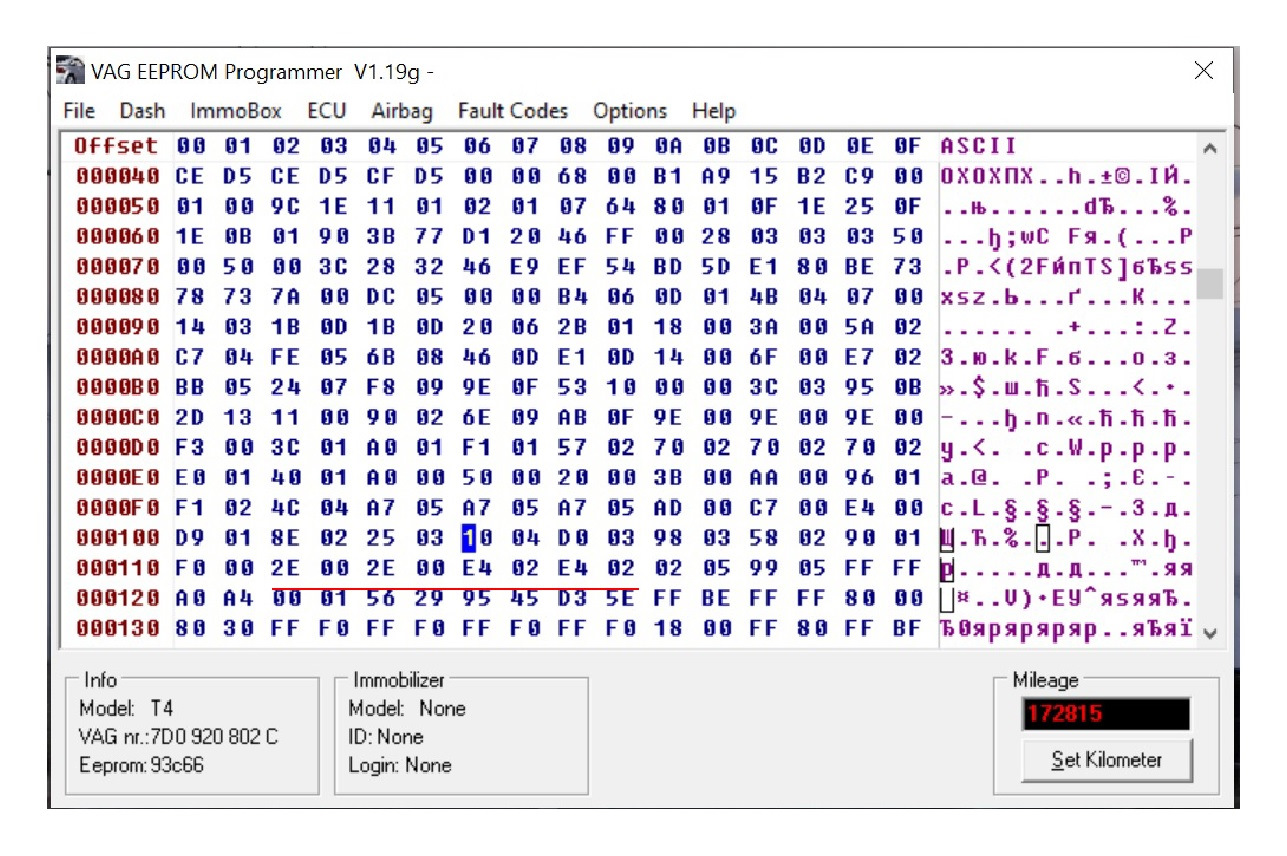Select byte E9 in row 000070

(524, 267)
